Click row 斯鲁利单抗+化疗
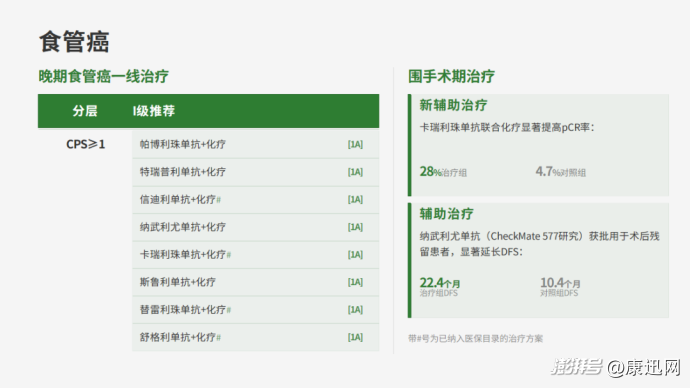690x388 pixels. pyautogui.click(x=255, y=282)
